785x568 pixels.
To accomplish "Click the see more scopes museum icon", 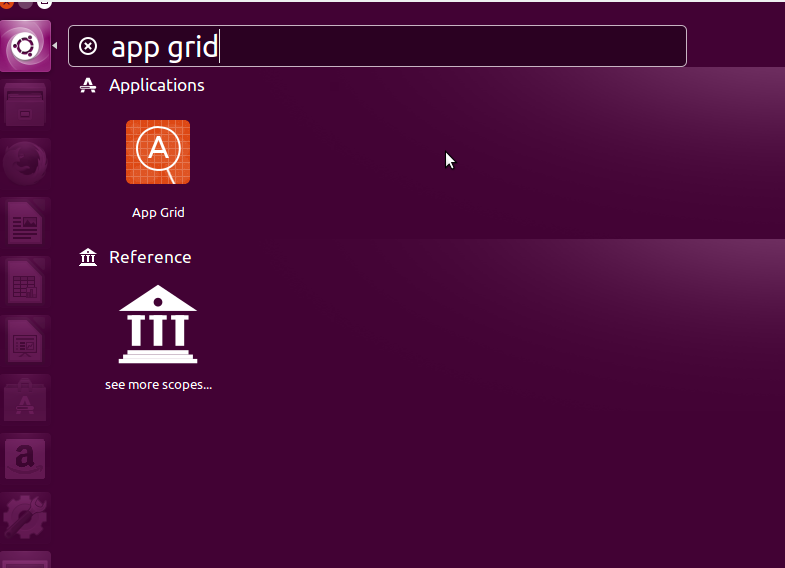I will click(x=158, y=324).
